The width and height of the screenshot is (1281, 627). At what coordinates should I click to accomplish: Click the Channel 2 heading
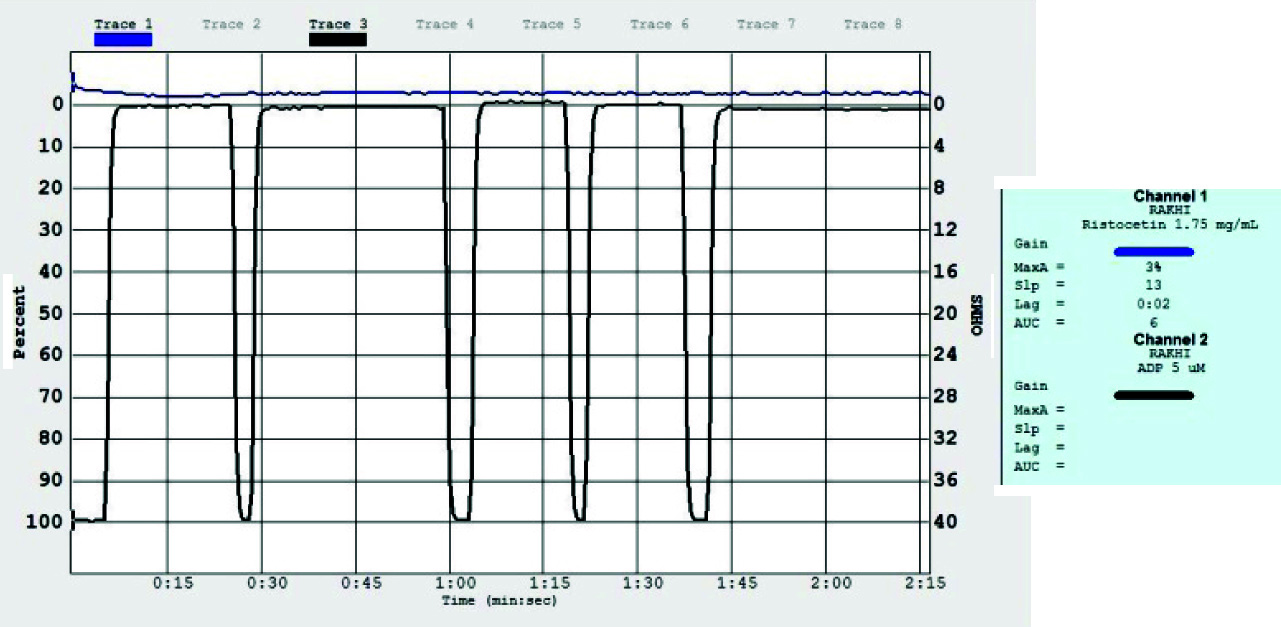pyautogui.click(x=1169, y=340)
